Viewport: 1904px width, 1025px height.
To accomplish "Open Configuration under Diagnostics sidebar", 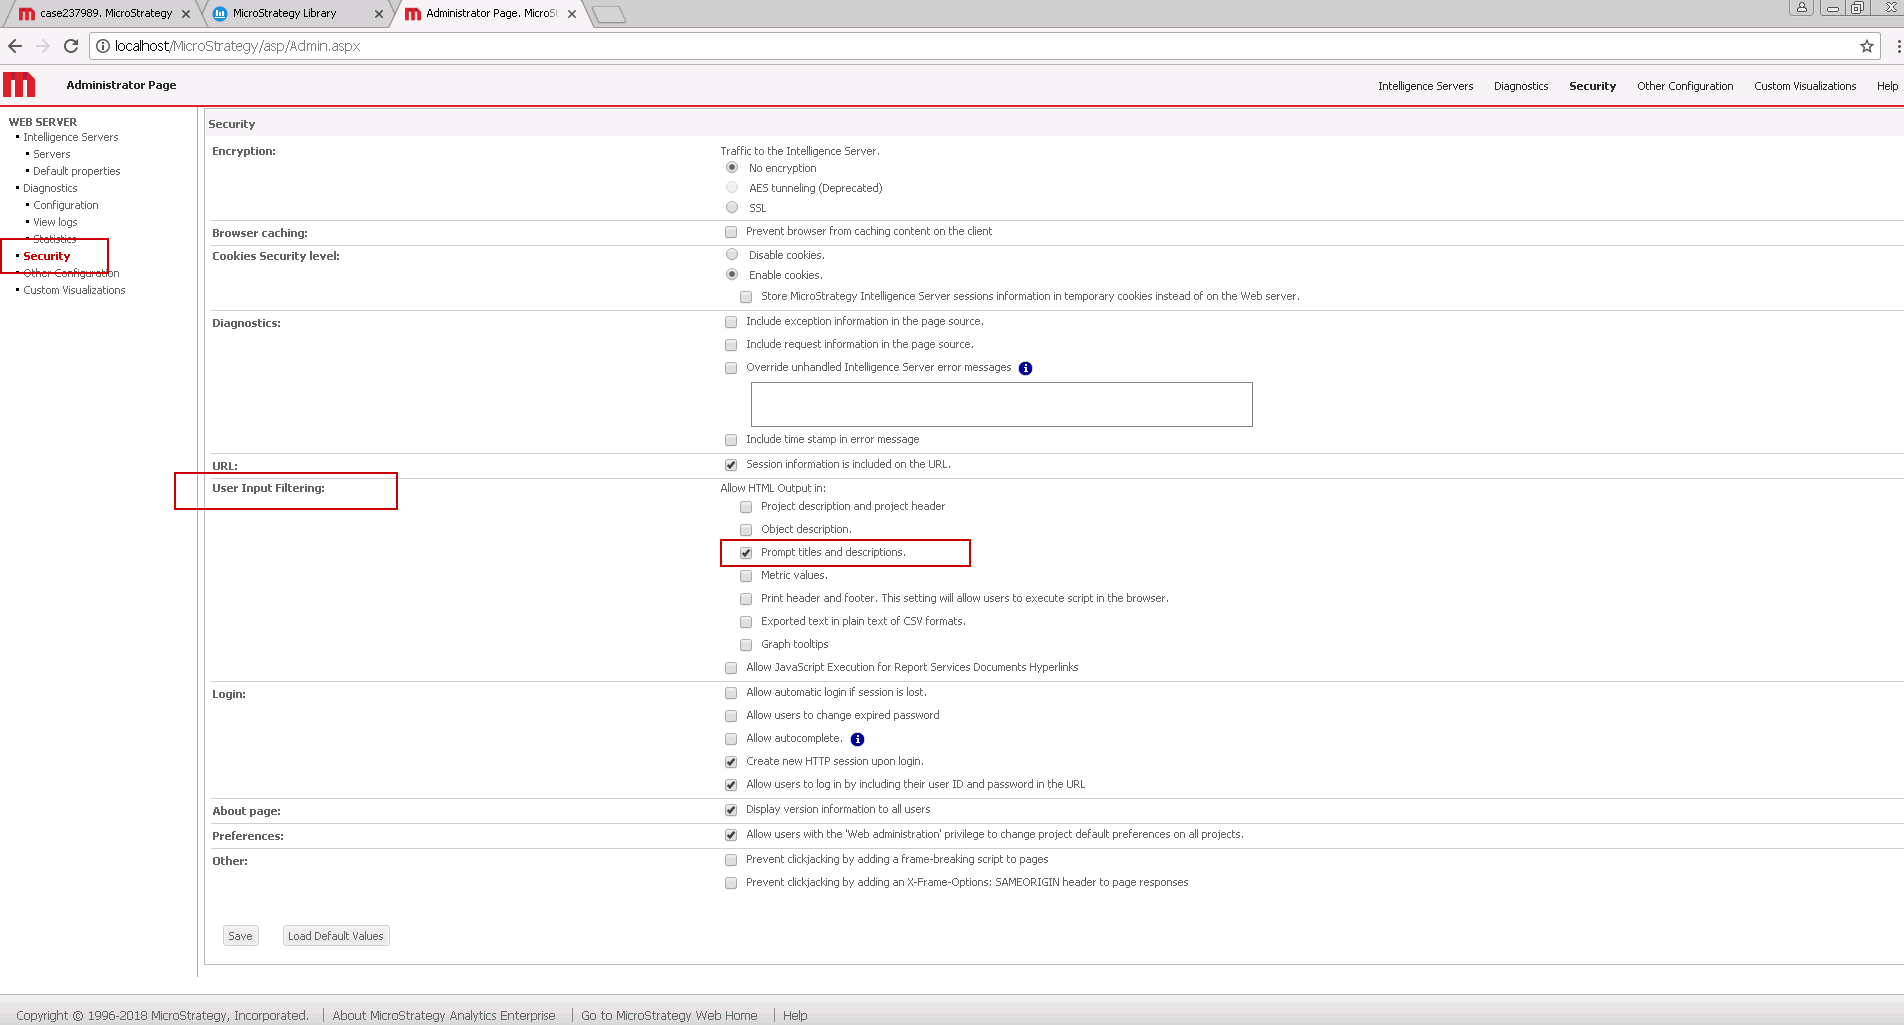I will pos(66,205).
